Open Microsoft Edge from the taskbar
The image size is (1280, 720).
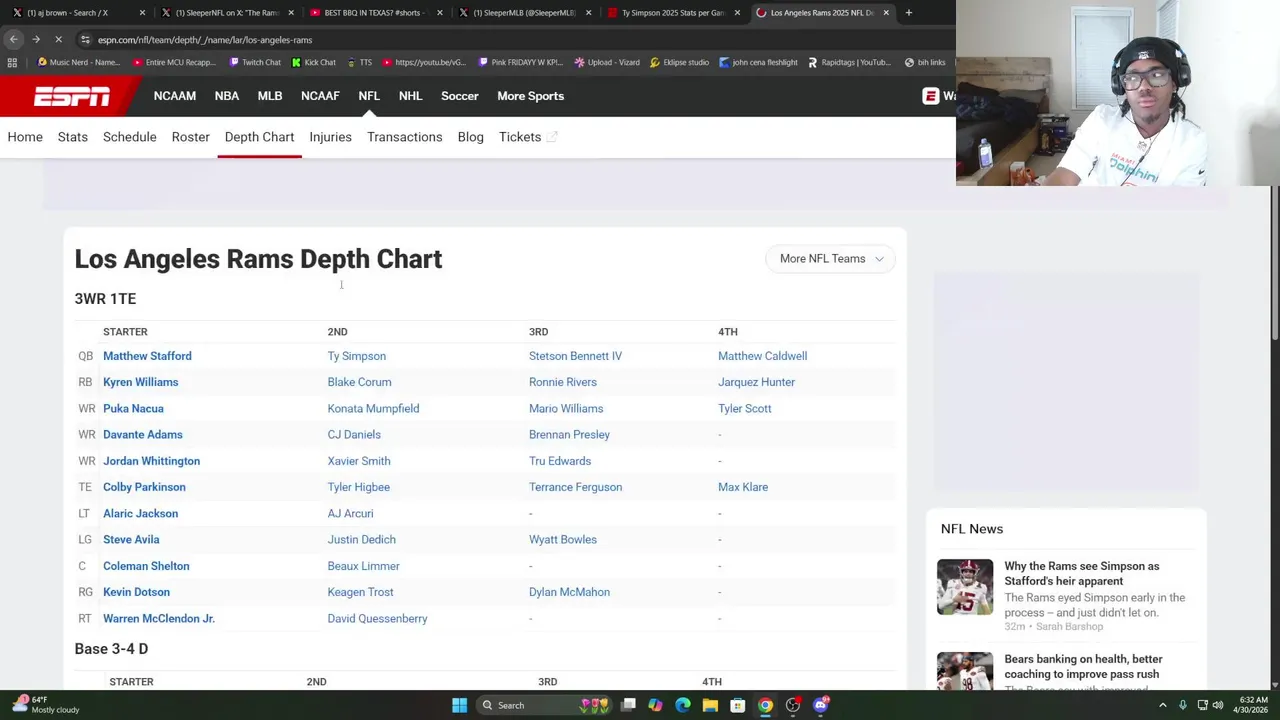tap(683, 705)
